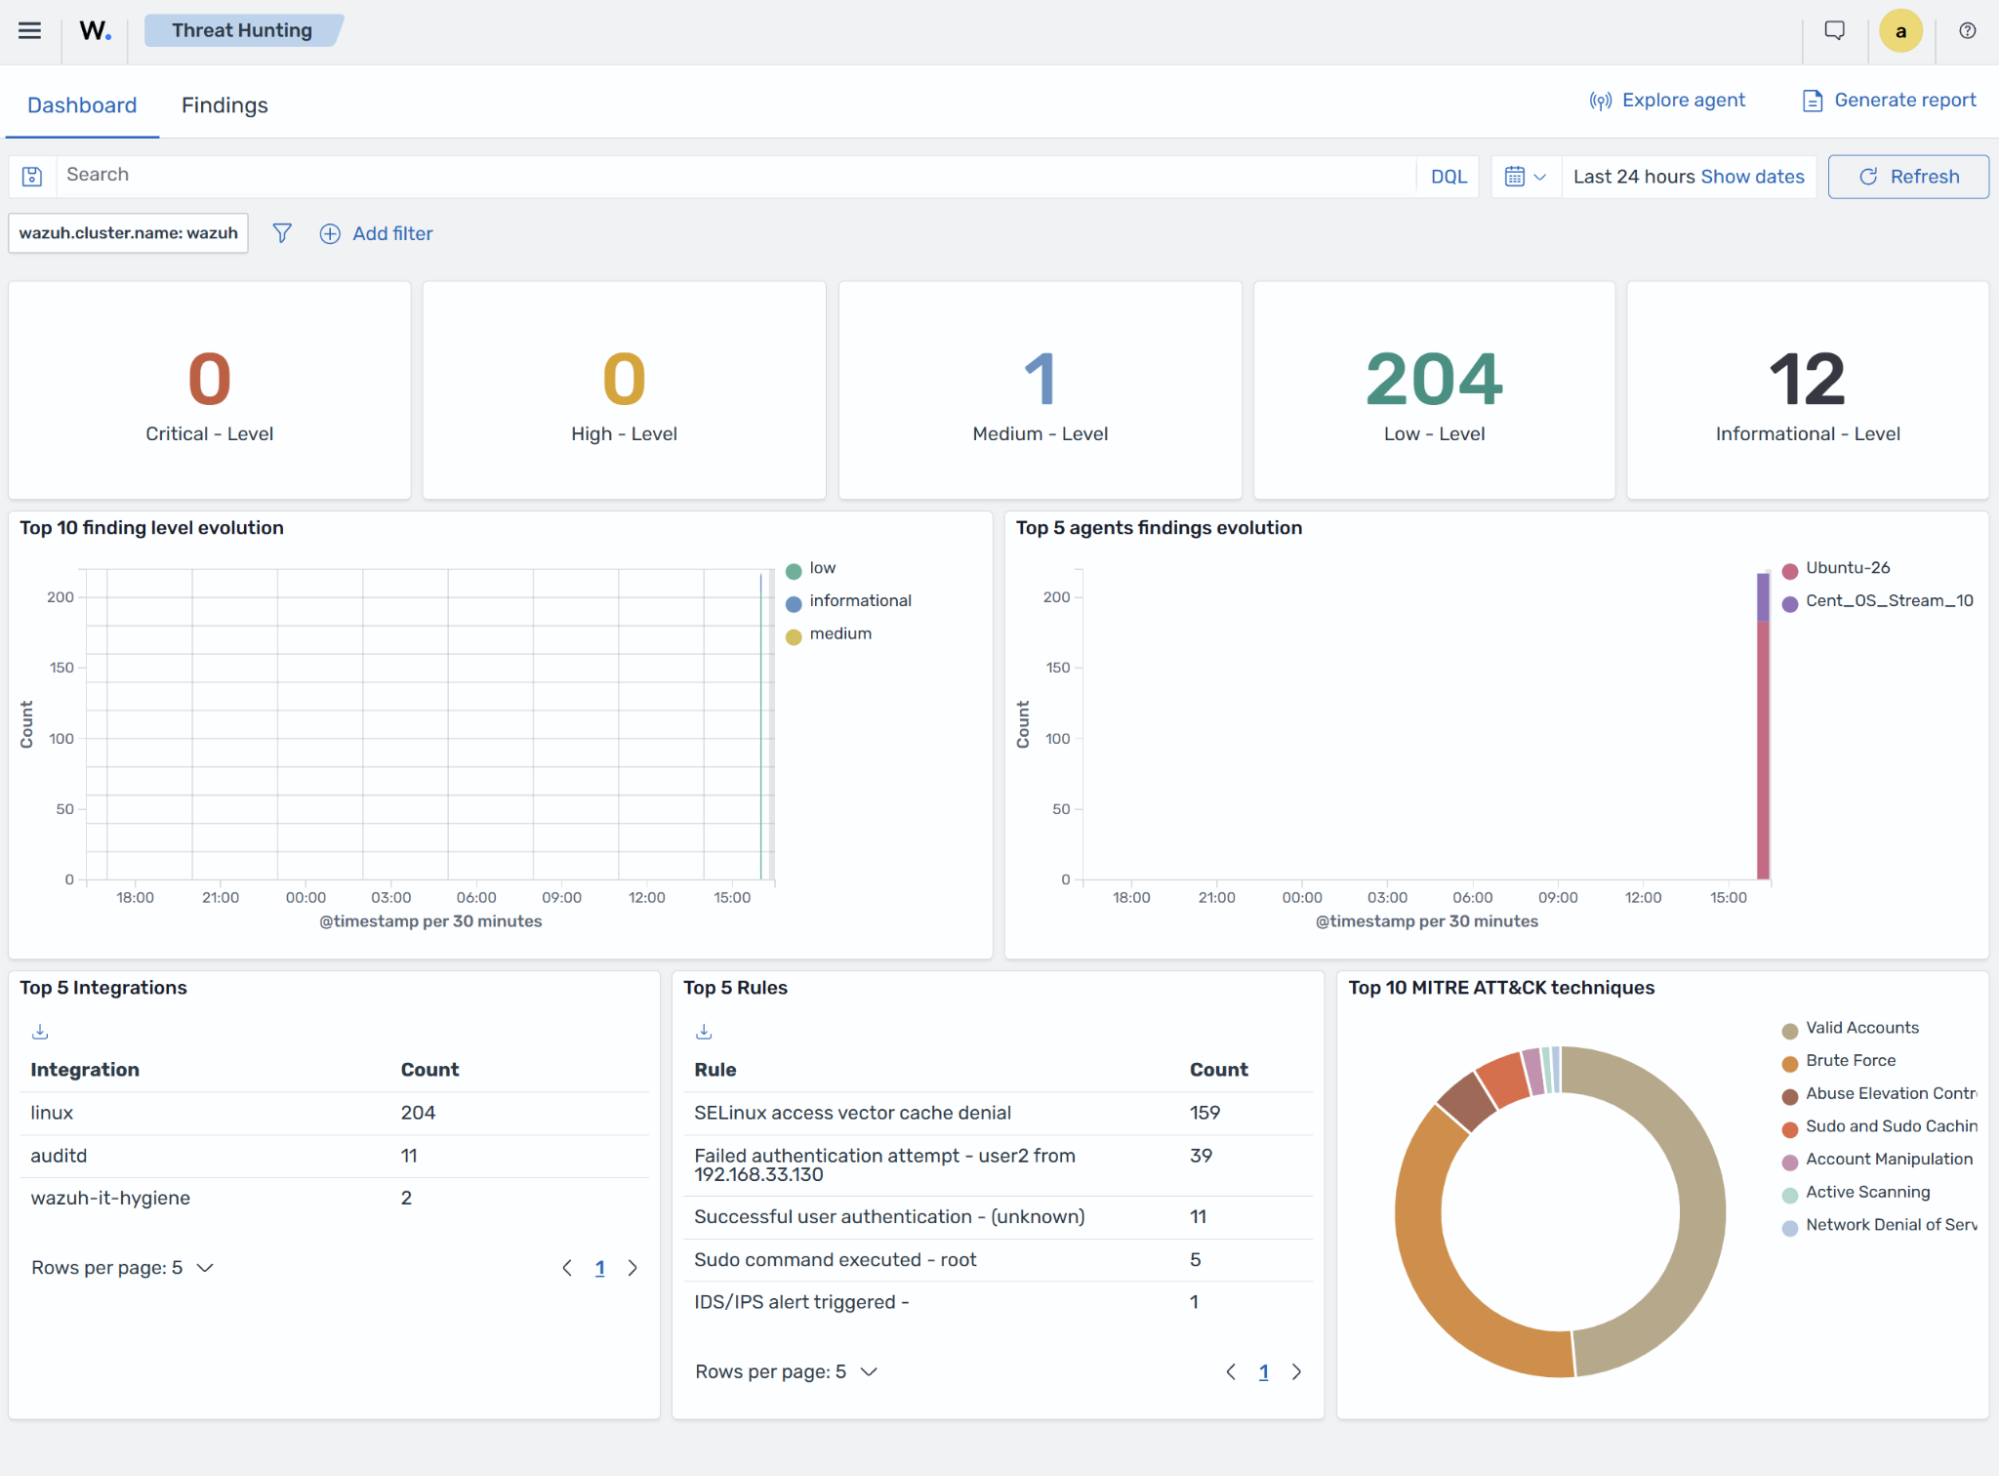Image resolution: width=1999 pixels, height=1476 pixels.
Task: Click the Explore agent button
Action: point(1667,100)
